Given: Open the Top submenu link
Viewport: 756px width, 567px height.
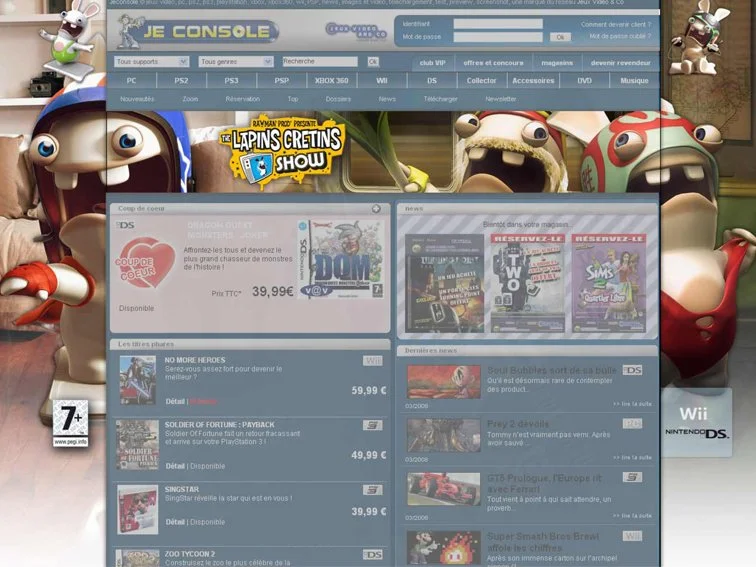Looking at the screenshot, I should click(x=293, y=99).
